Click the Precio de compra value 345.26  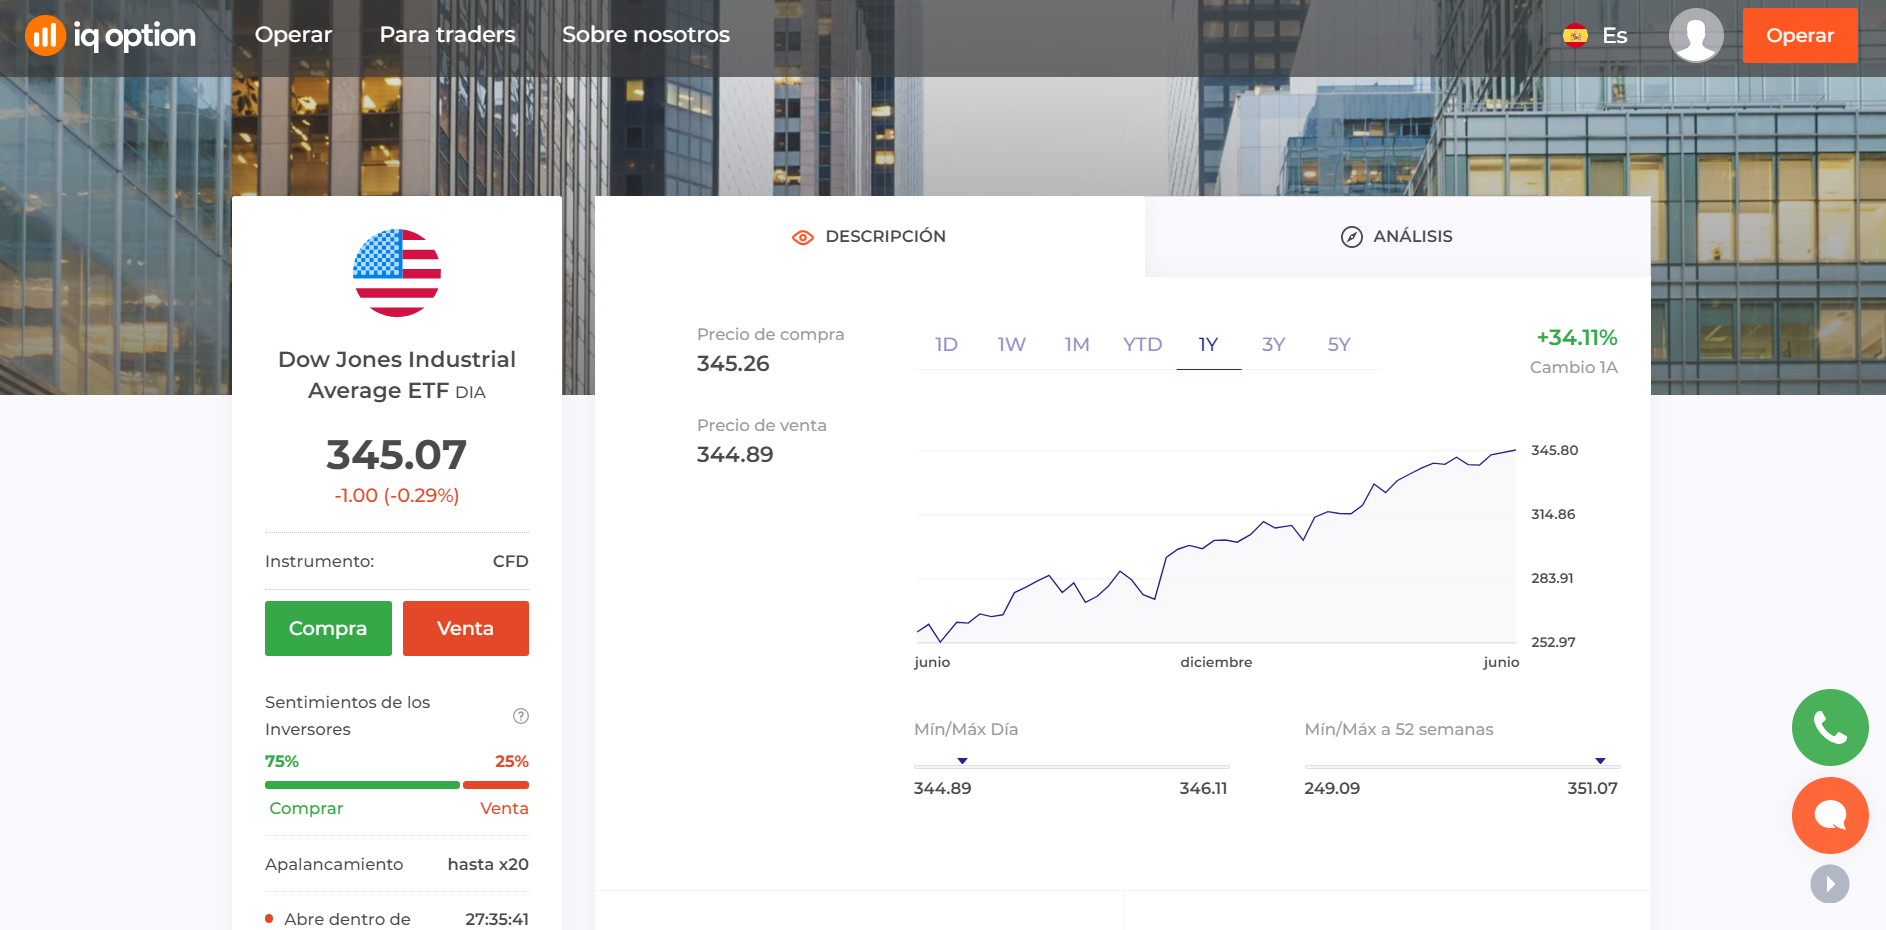coord(733,364)
